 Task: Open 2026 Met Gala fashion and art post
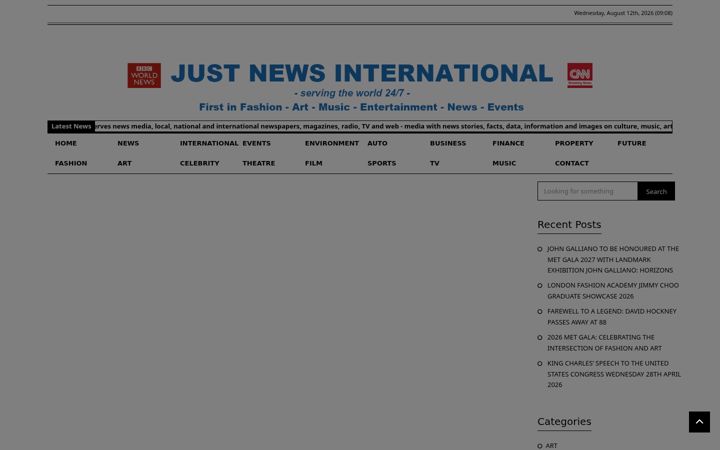(604, 343)
